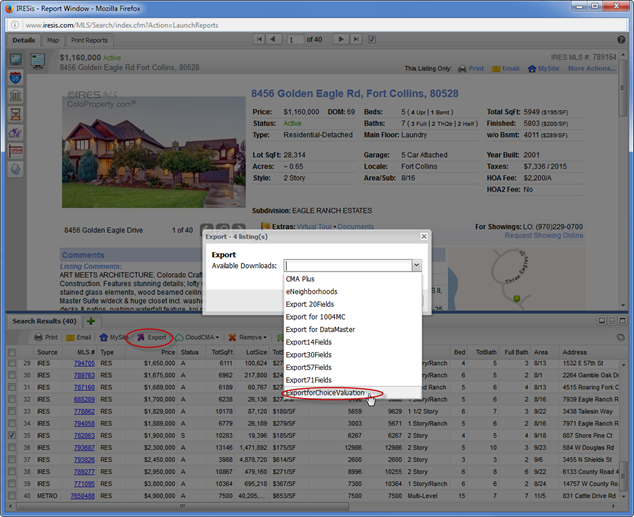
Task: Open More Actions menu for listing
Action: point(592,69)
